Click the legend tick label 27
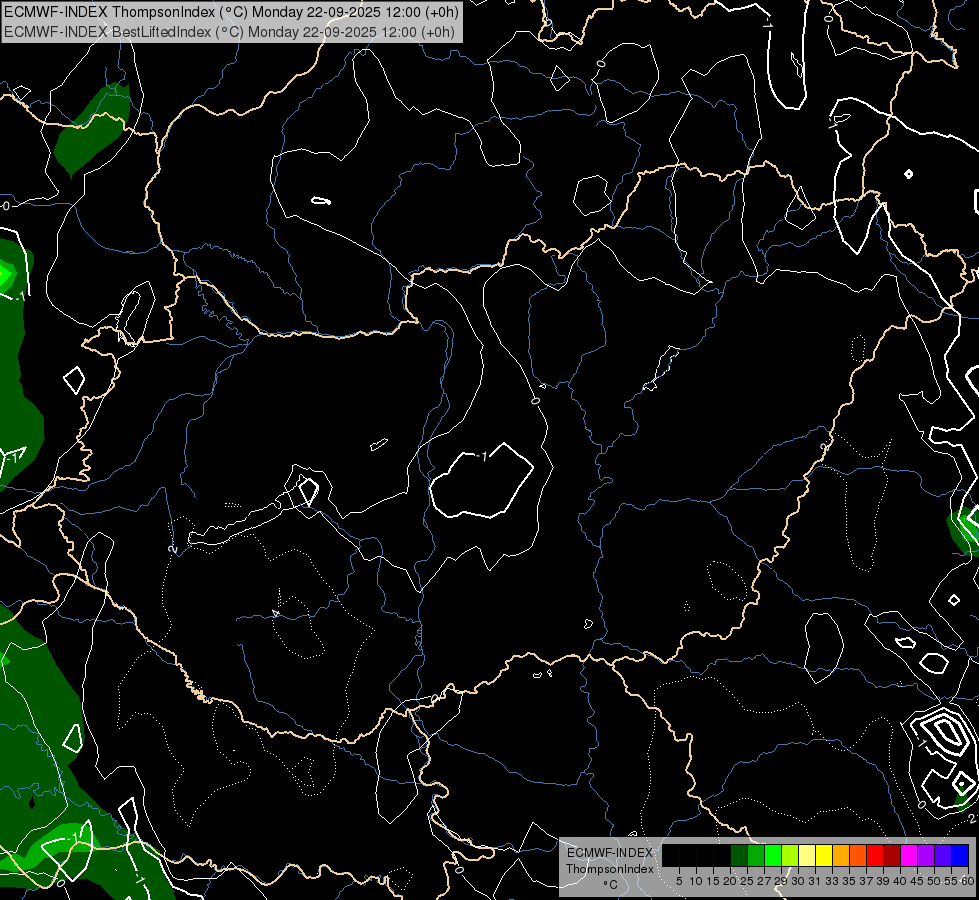The height and width of the screenshot is (900, 979). pyautogui.click(x=764, y=881)
